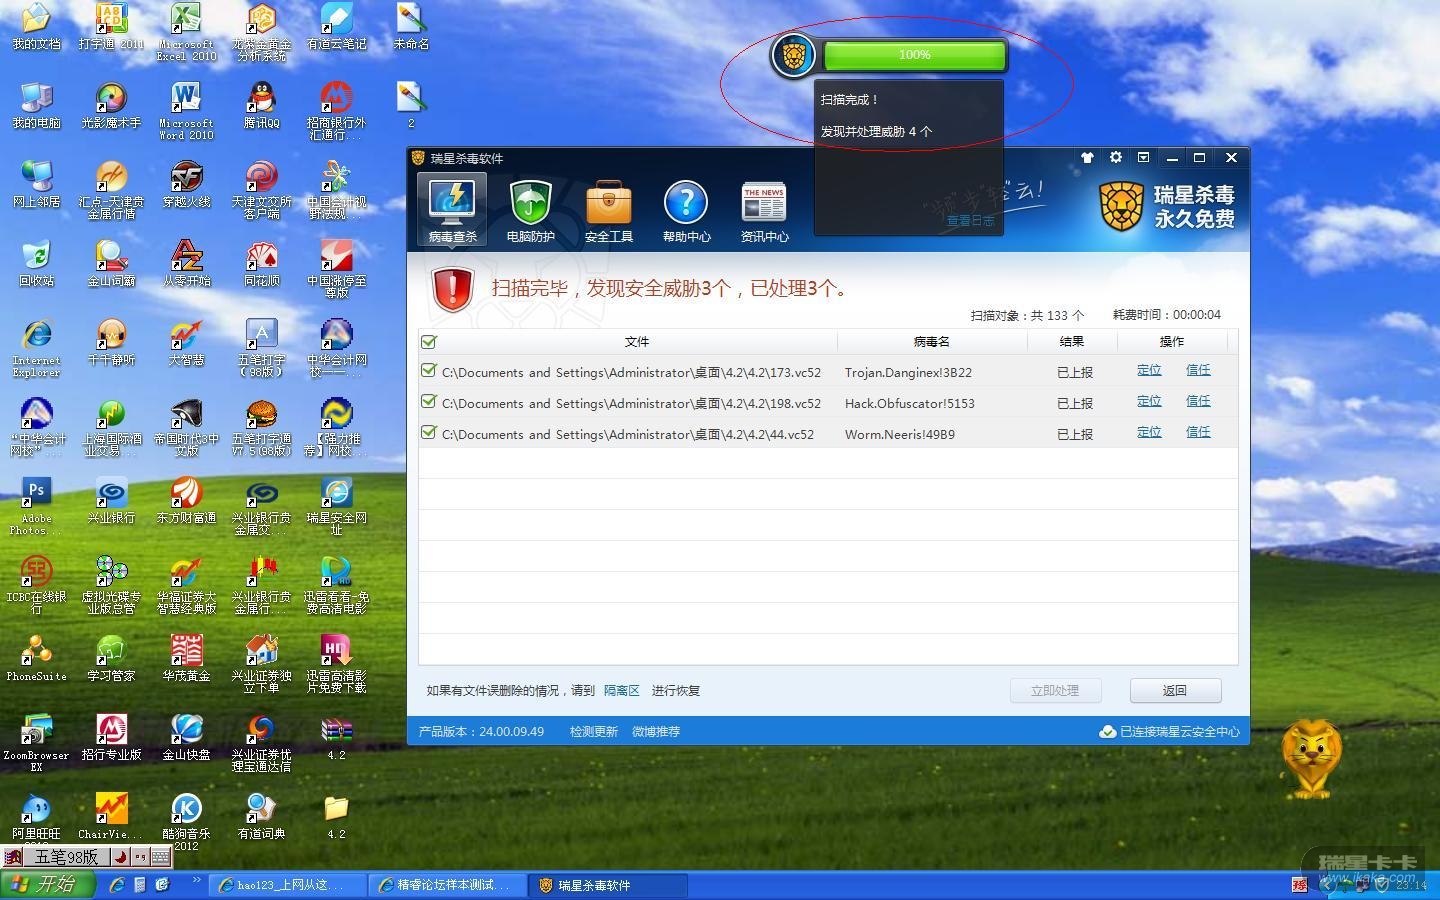The height and width of the screenshot is (900, 1440).
Task: Select the ICBC在线银行 desktop icon
Action: [x=36, y=585]
